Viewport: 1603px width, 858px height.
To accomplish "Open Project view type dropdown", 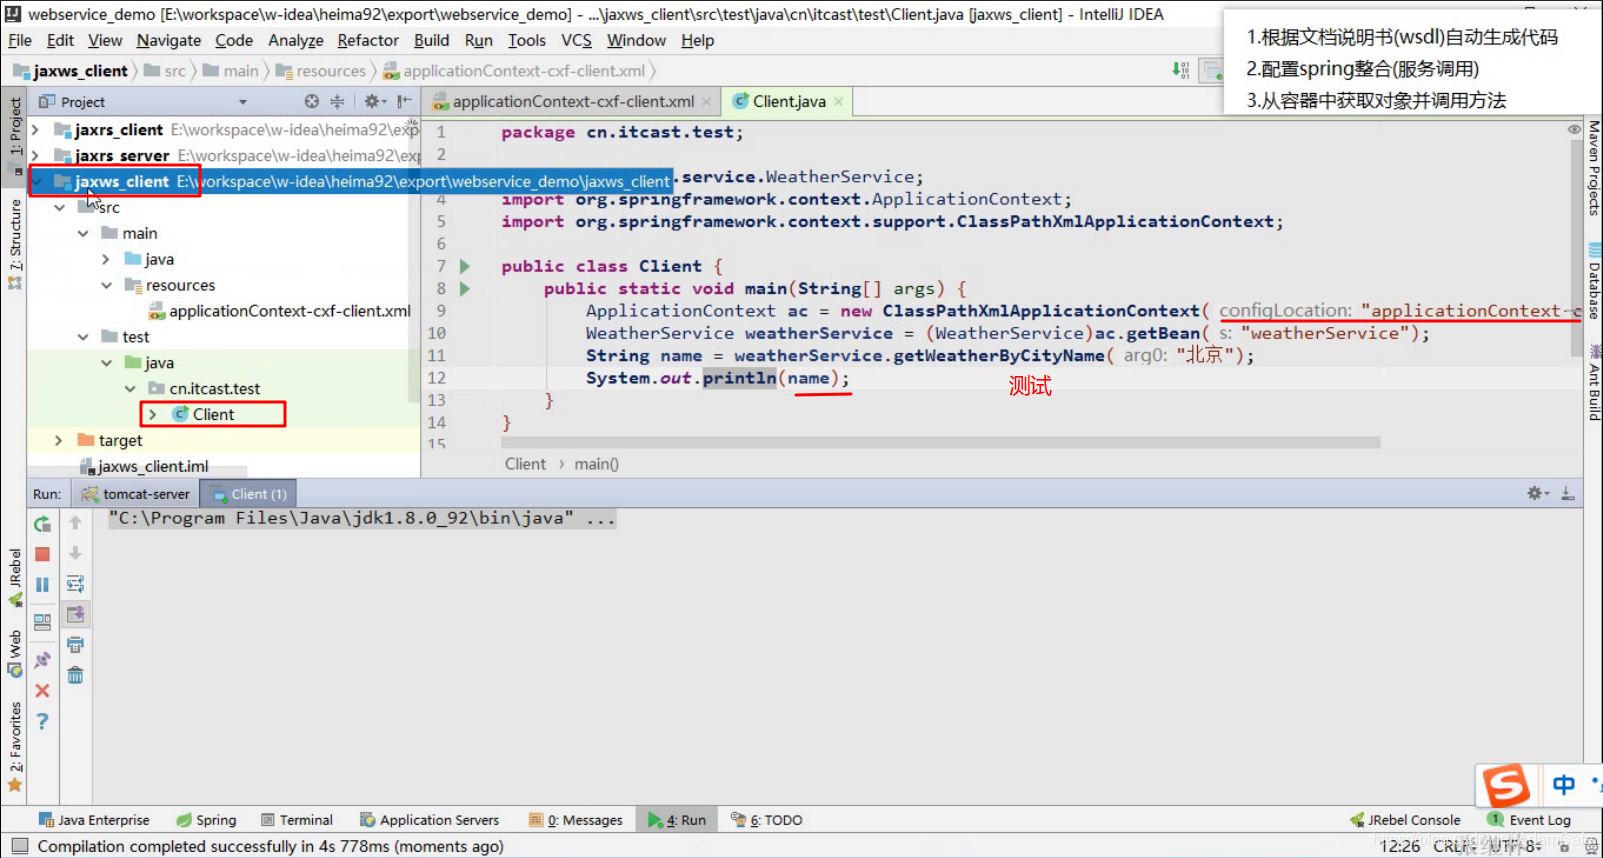I will click(242, 102).
